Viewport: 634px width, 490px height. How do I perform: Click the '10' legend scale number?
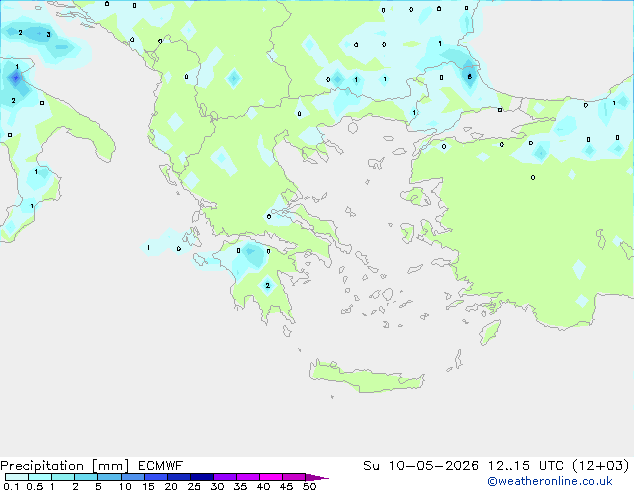(x=125, y=486)
